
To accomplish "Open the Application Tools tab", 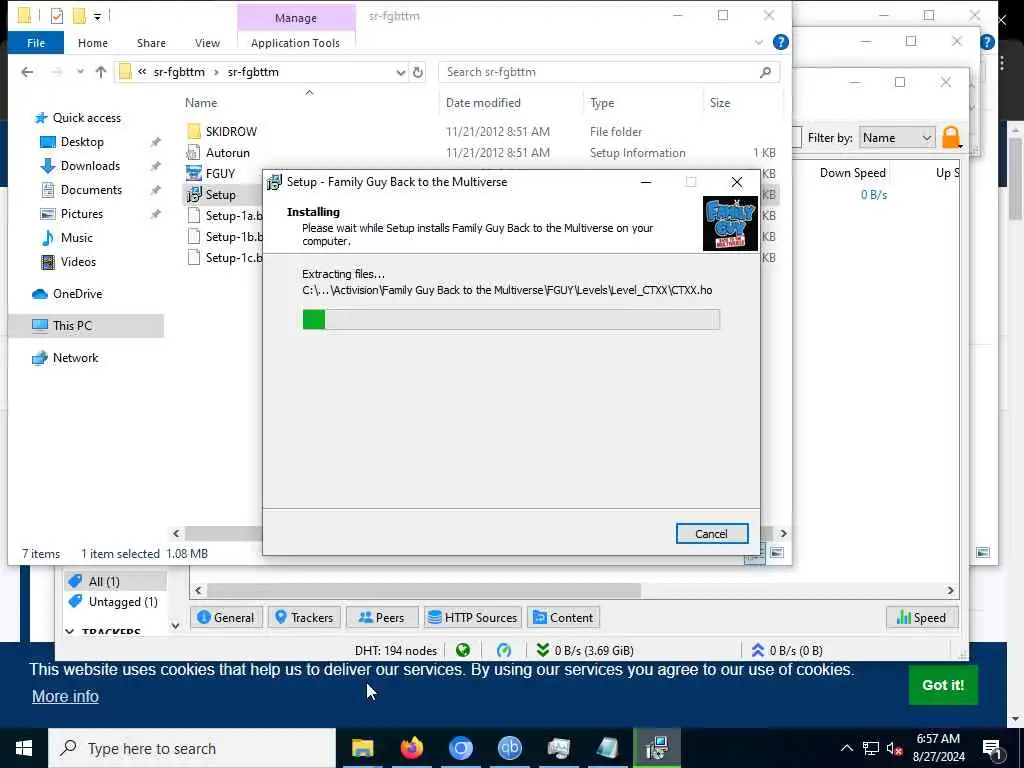I will [x=295, y=42].
